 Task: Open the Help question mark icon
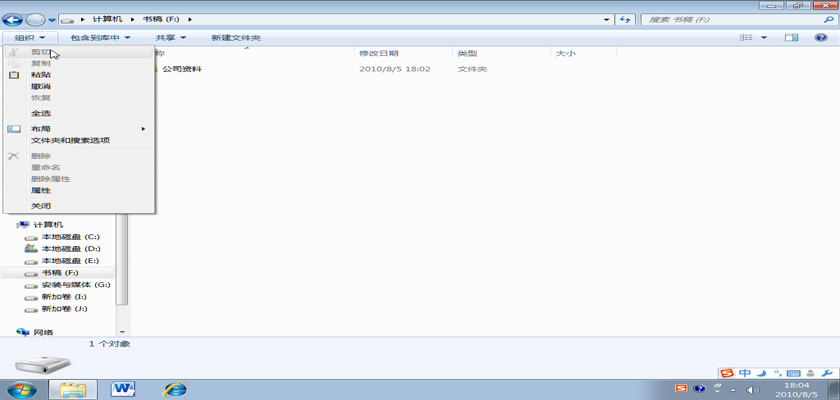(x=819, y=38)
